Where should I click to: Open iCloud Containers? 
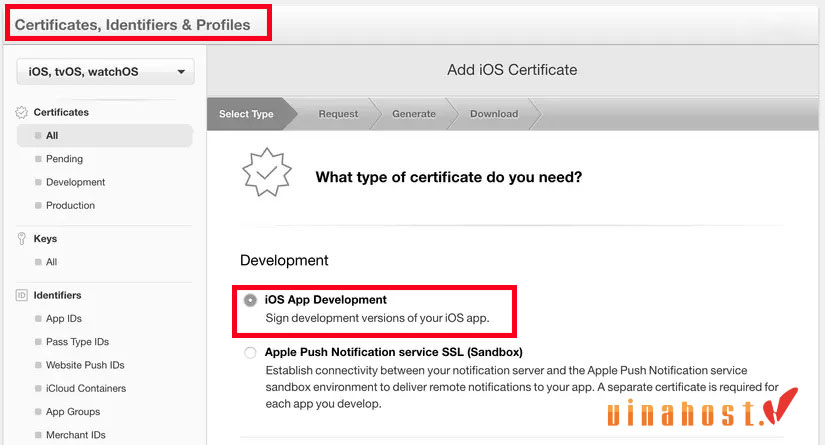[x=86, y=388]
